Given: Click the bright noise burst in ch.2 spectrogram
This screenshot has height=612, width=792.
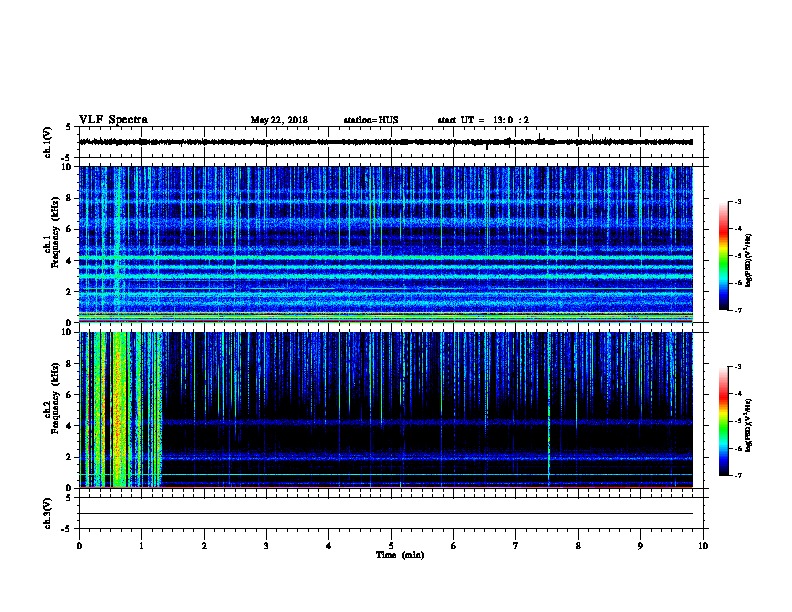Looking at the screenshot, I should point(119,410).
